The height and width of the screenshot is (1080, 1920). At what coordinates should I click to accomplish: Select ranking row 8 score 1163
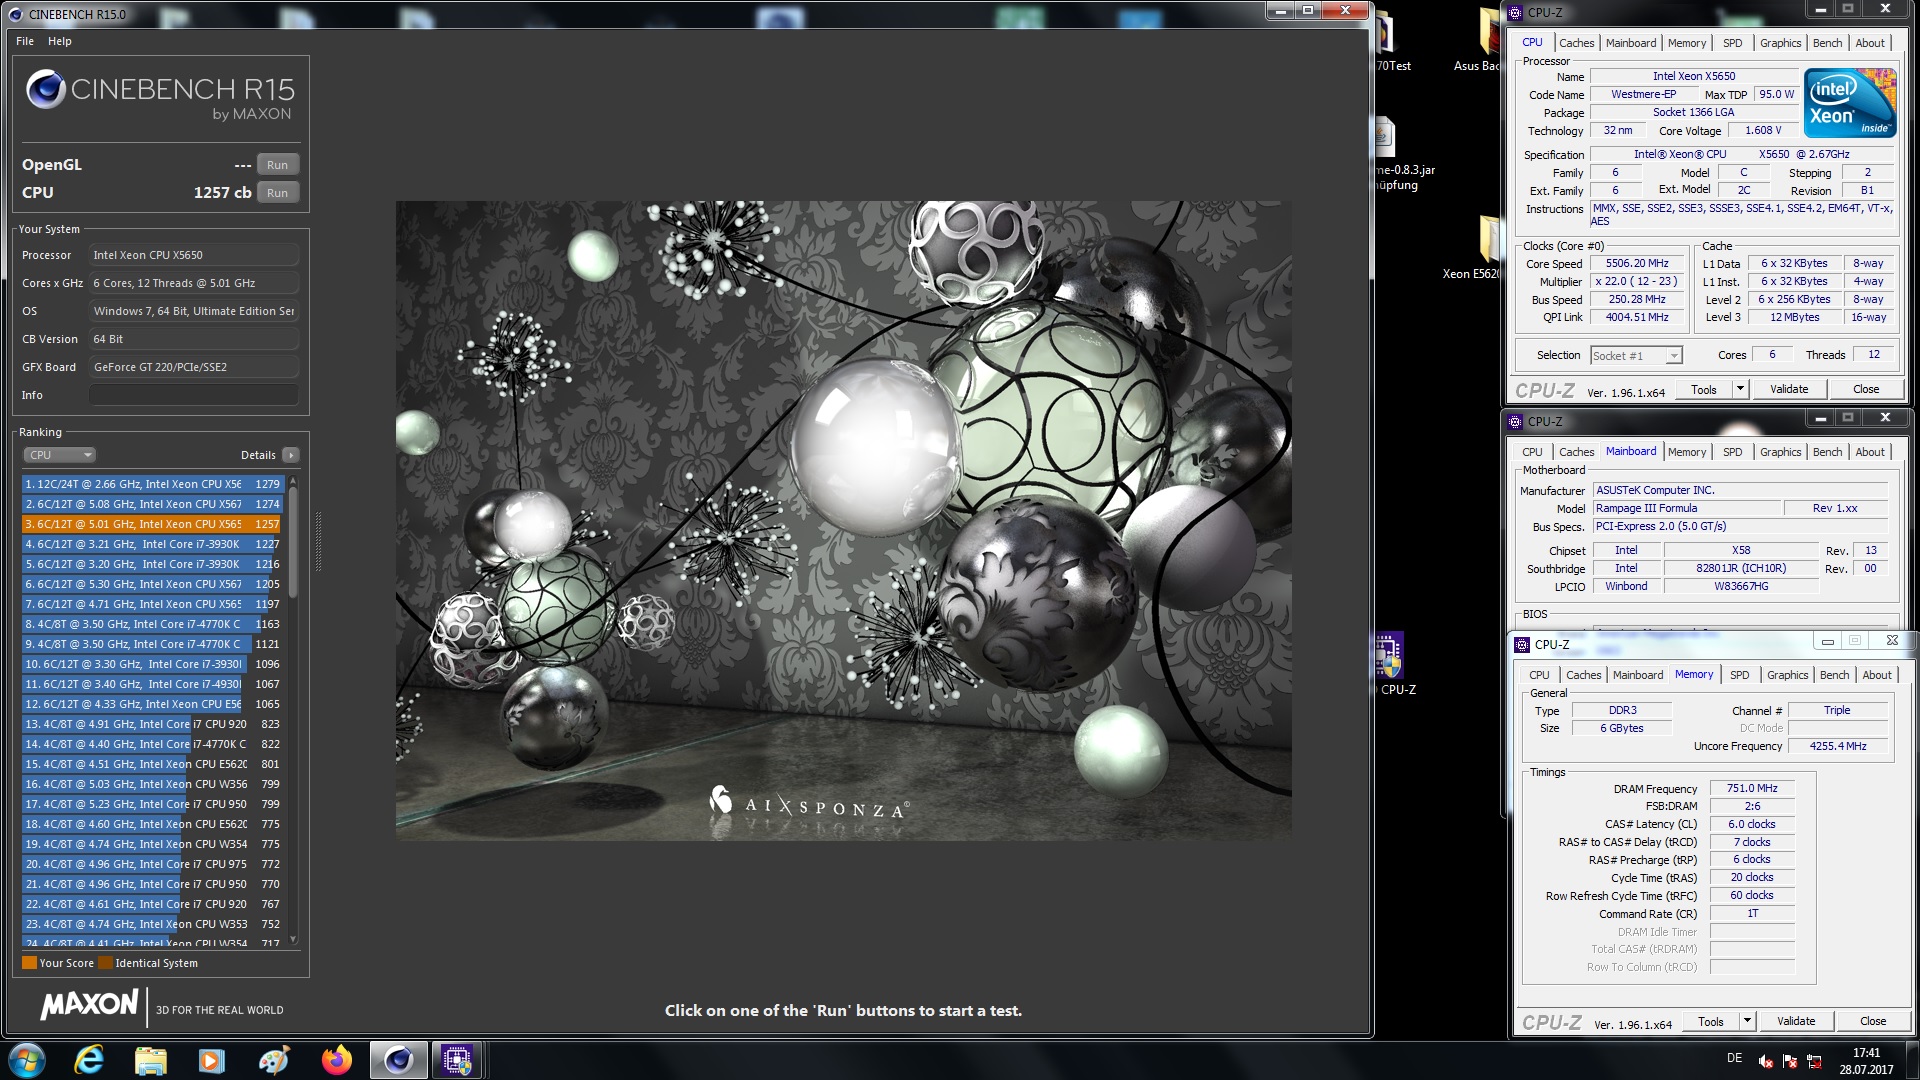[152, 624]
